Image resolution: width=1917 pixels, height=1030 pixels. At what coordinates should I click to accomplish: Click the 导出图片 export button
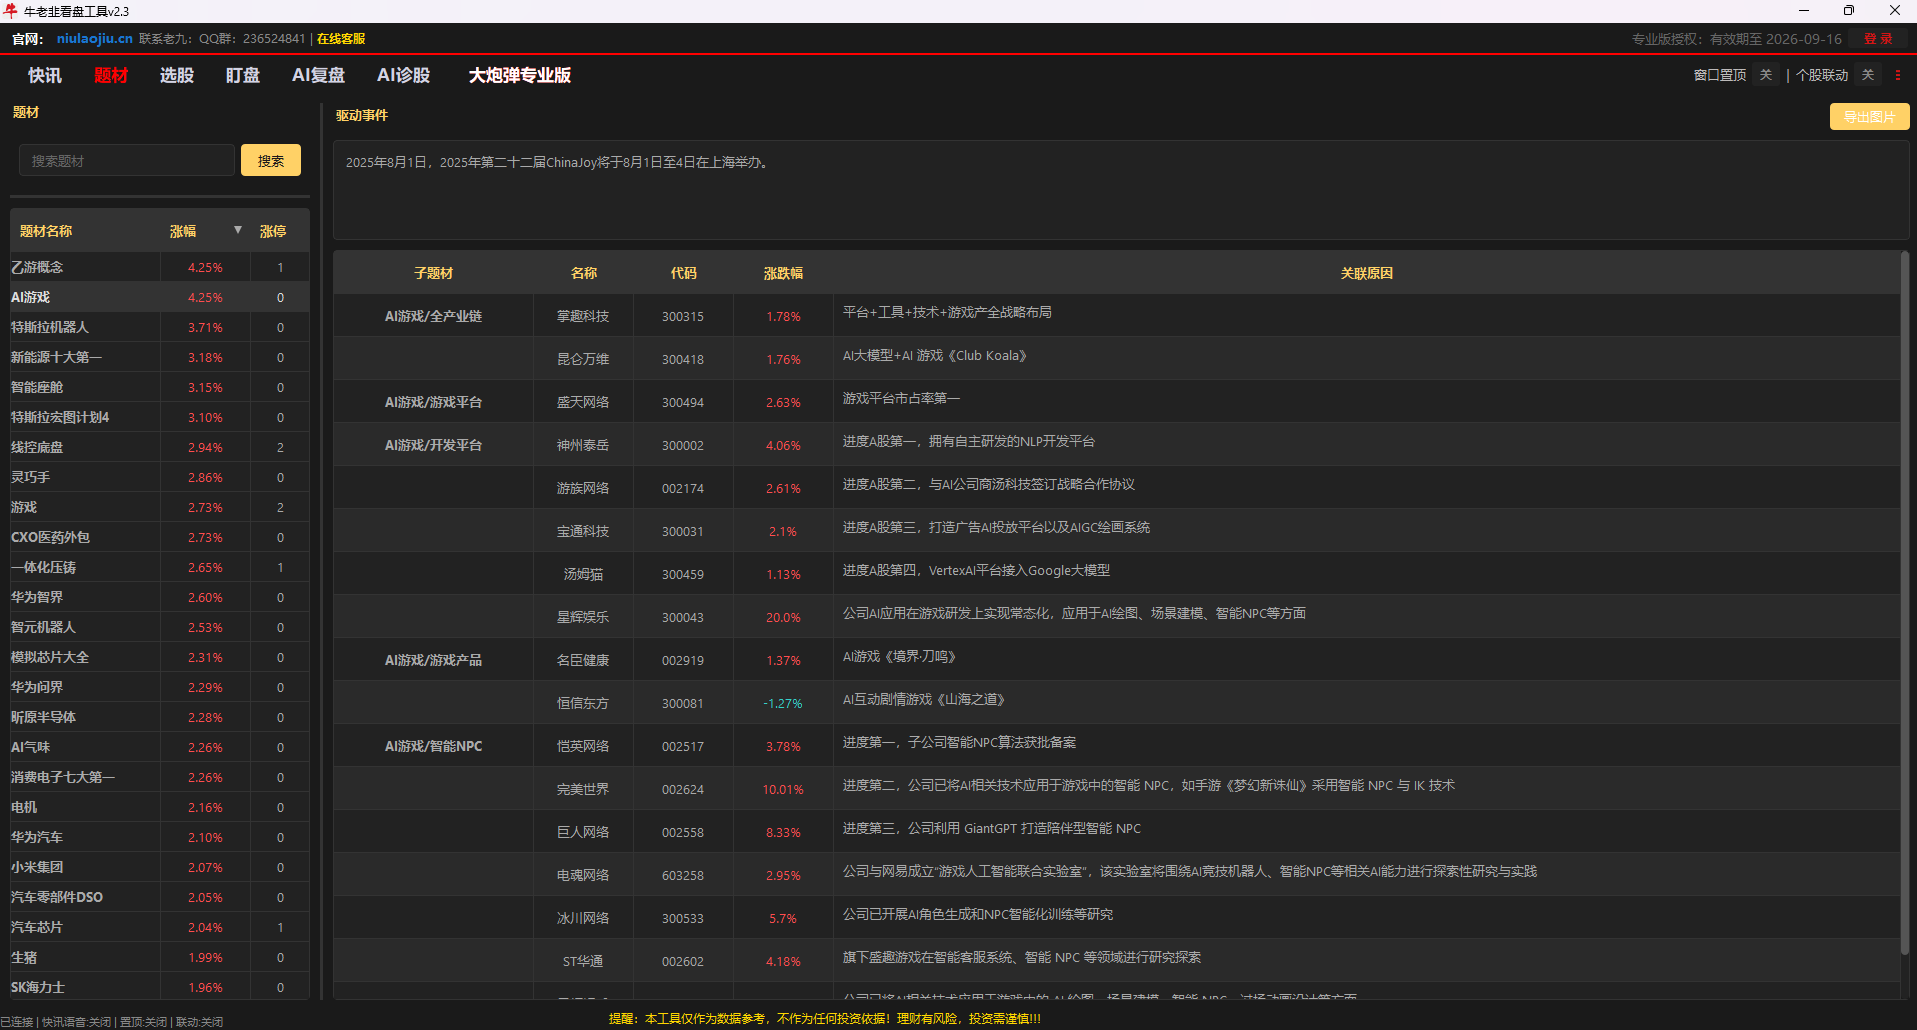pyautogui.click(x=1868, y=117)
